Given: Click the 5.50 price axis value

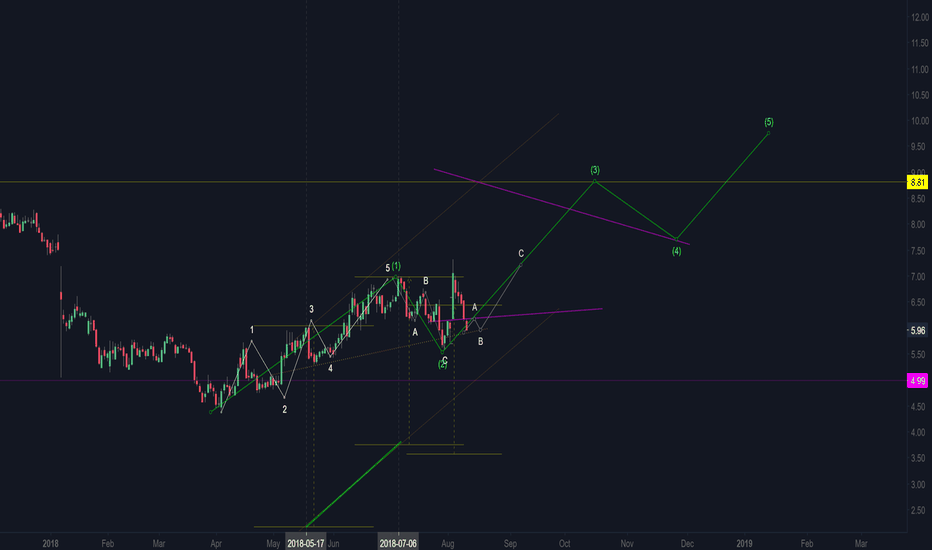Looking at the screenshot, I should click(x=920, y=354).
